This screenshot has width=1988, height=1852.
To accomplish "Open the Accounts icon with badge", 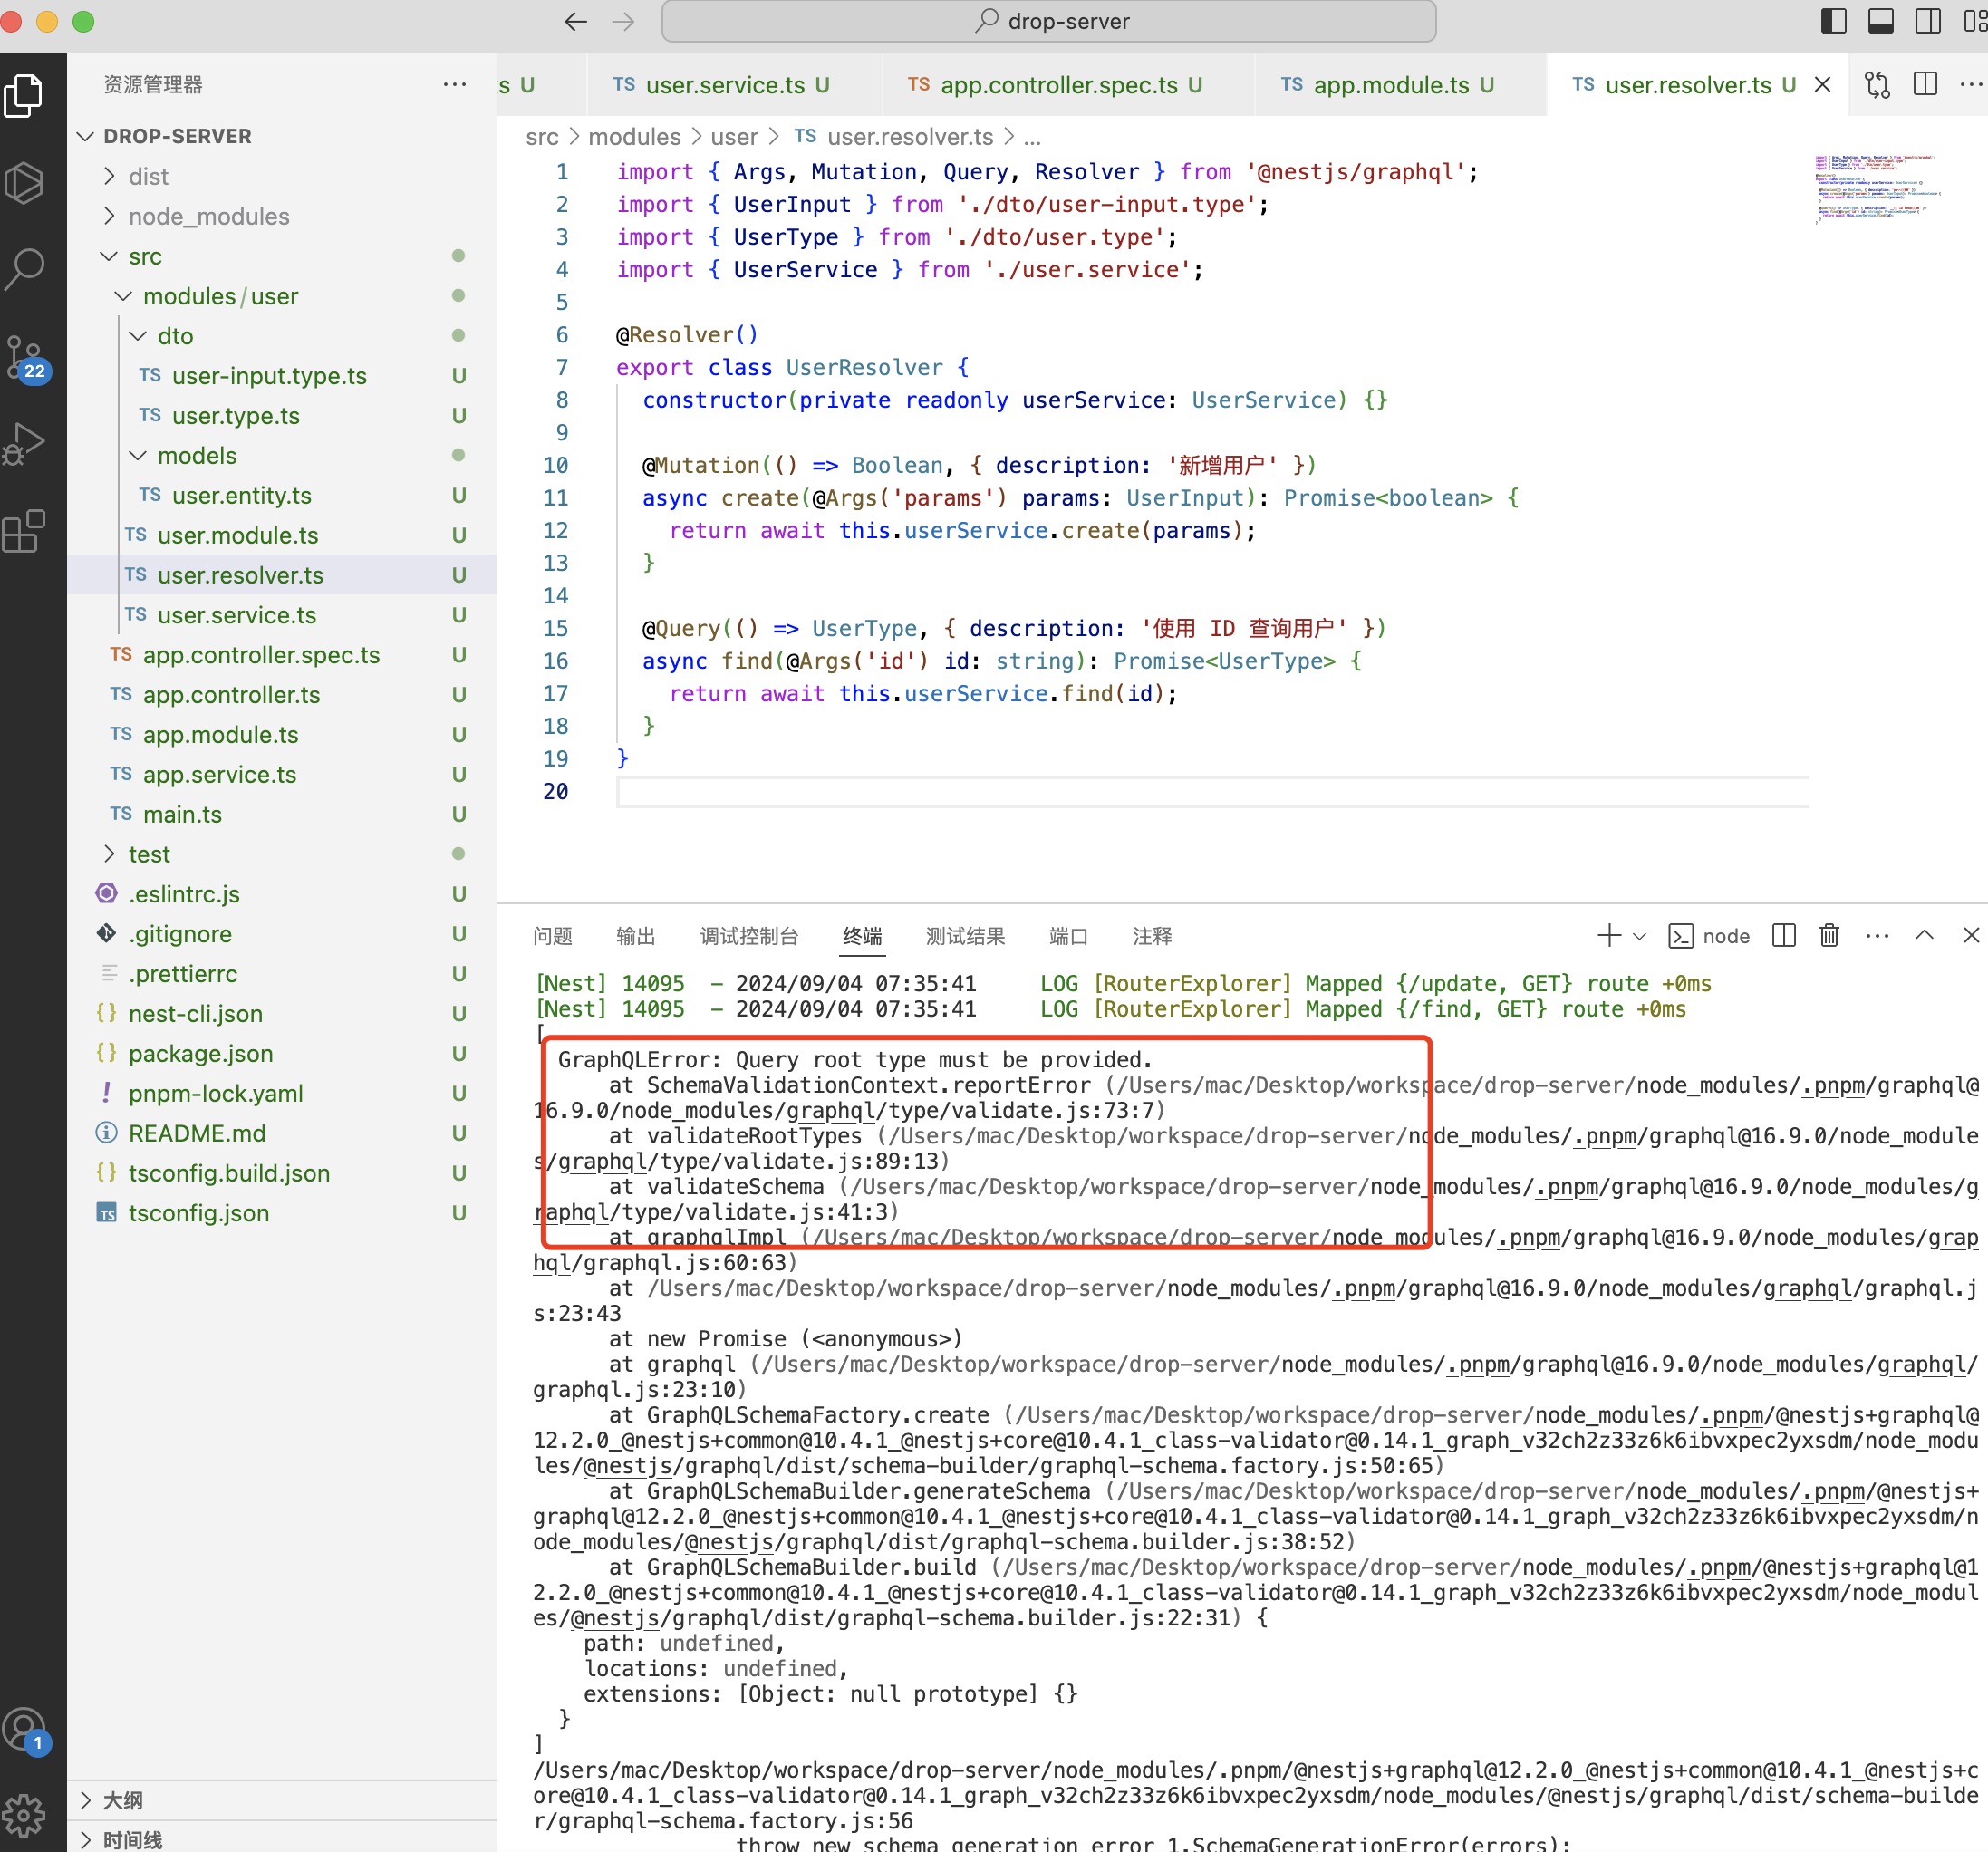I will [x=25, y=1730].
